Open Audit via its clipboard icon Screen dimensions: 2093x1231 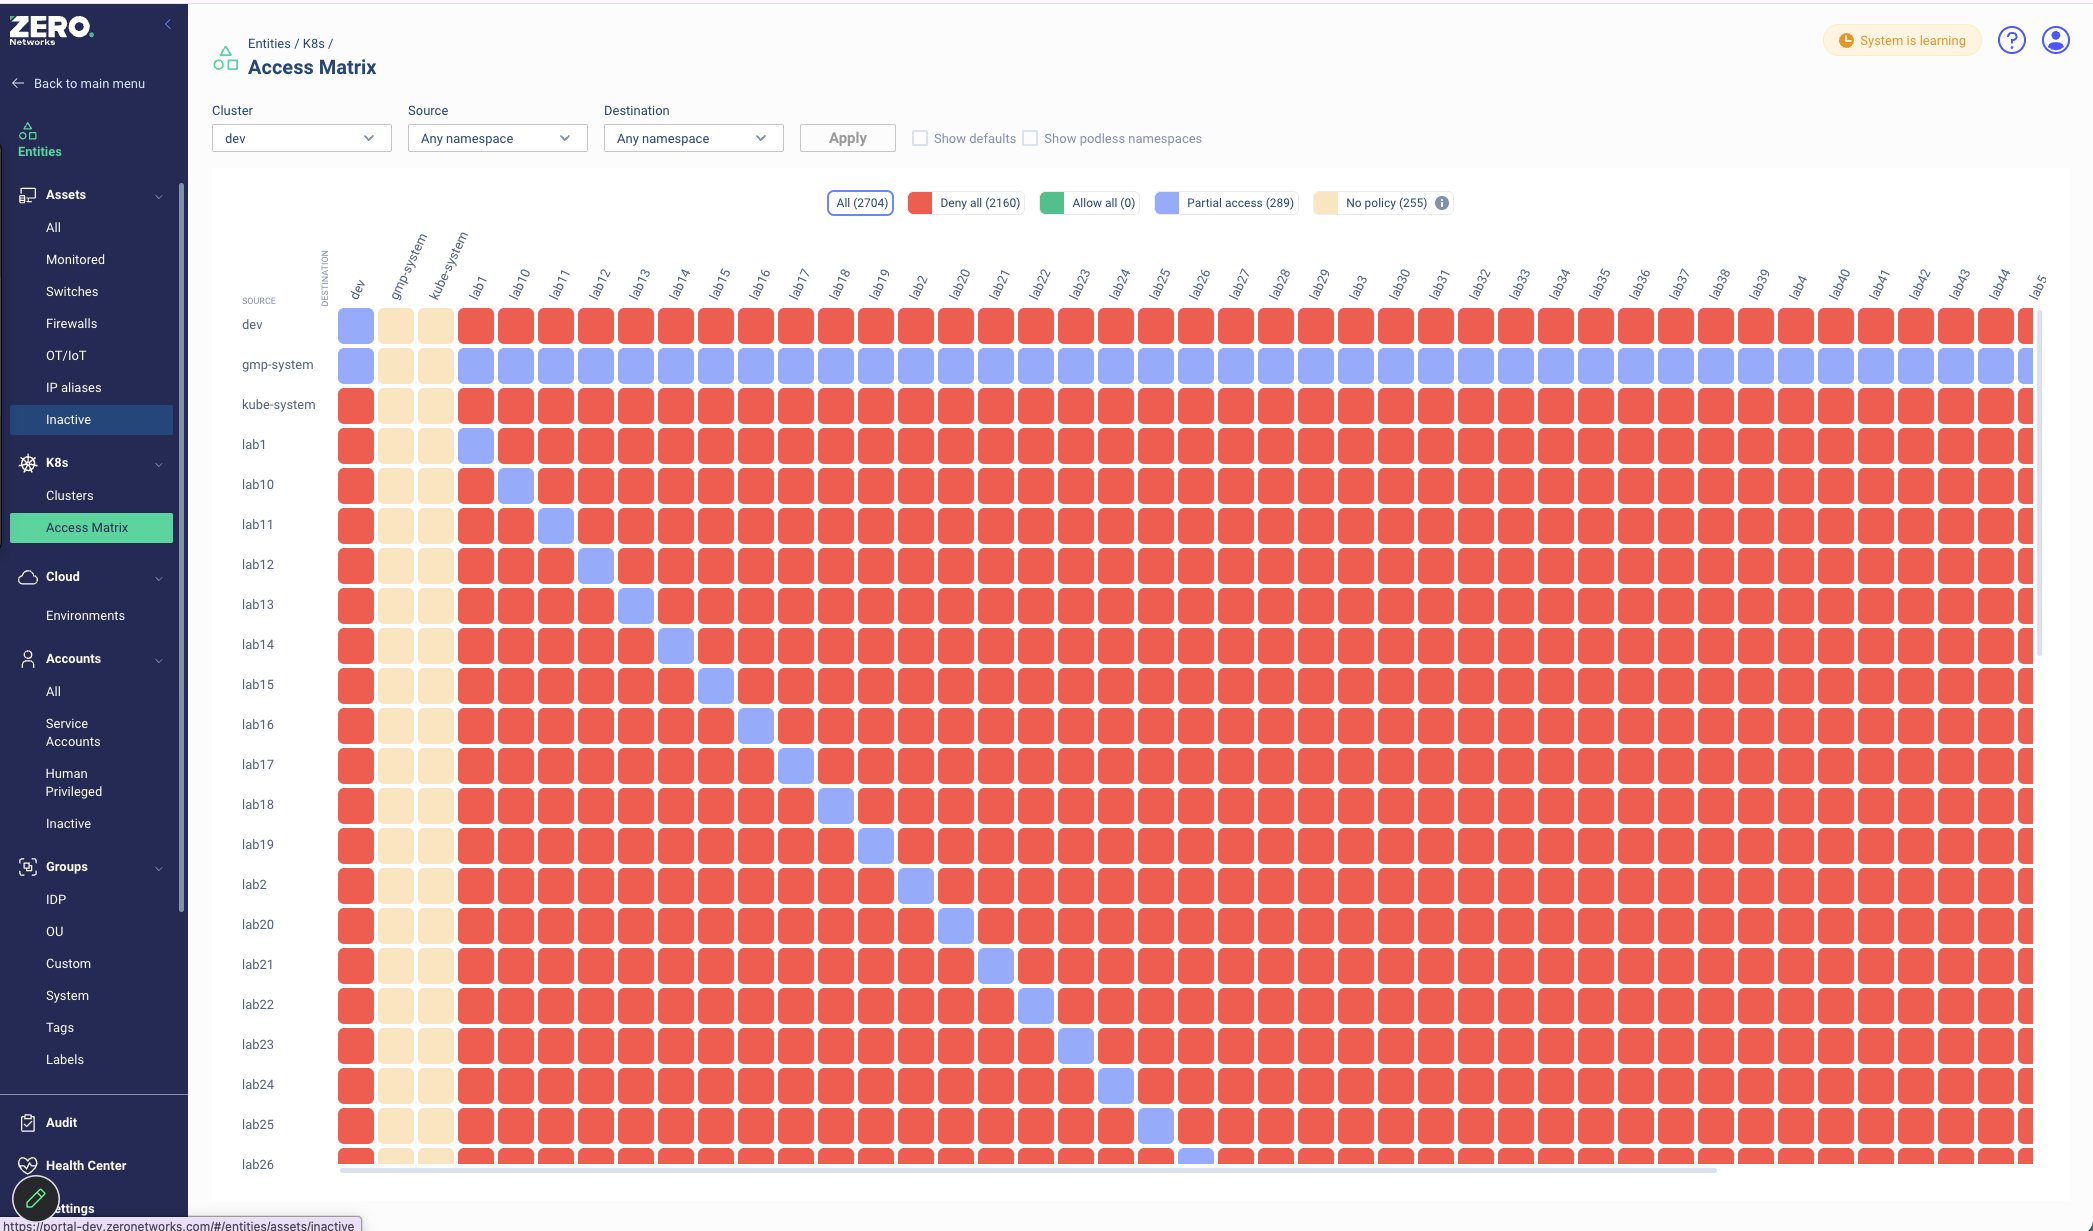pos(28,1123)
